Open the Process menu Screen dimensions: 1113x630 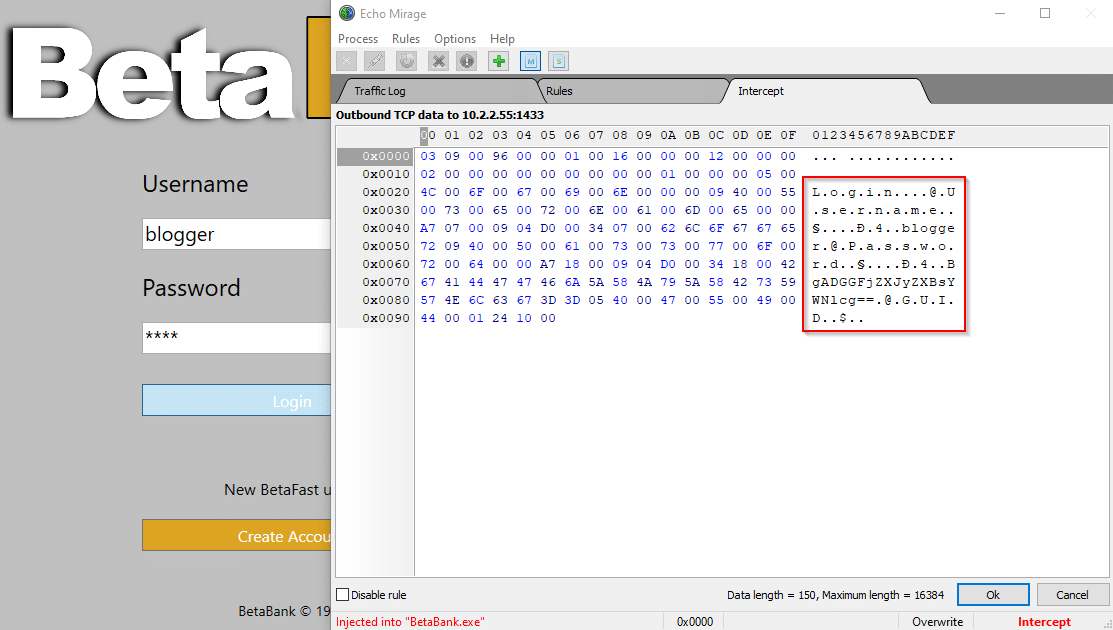[358, 39]
